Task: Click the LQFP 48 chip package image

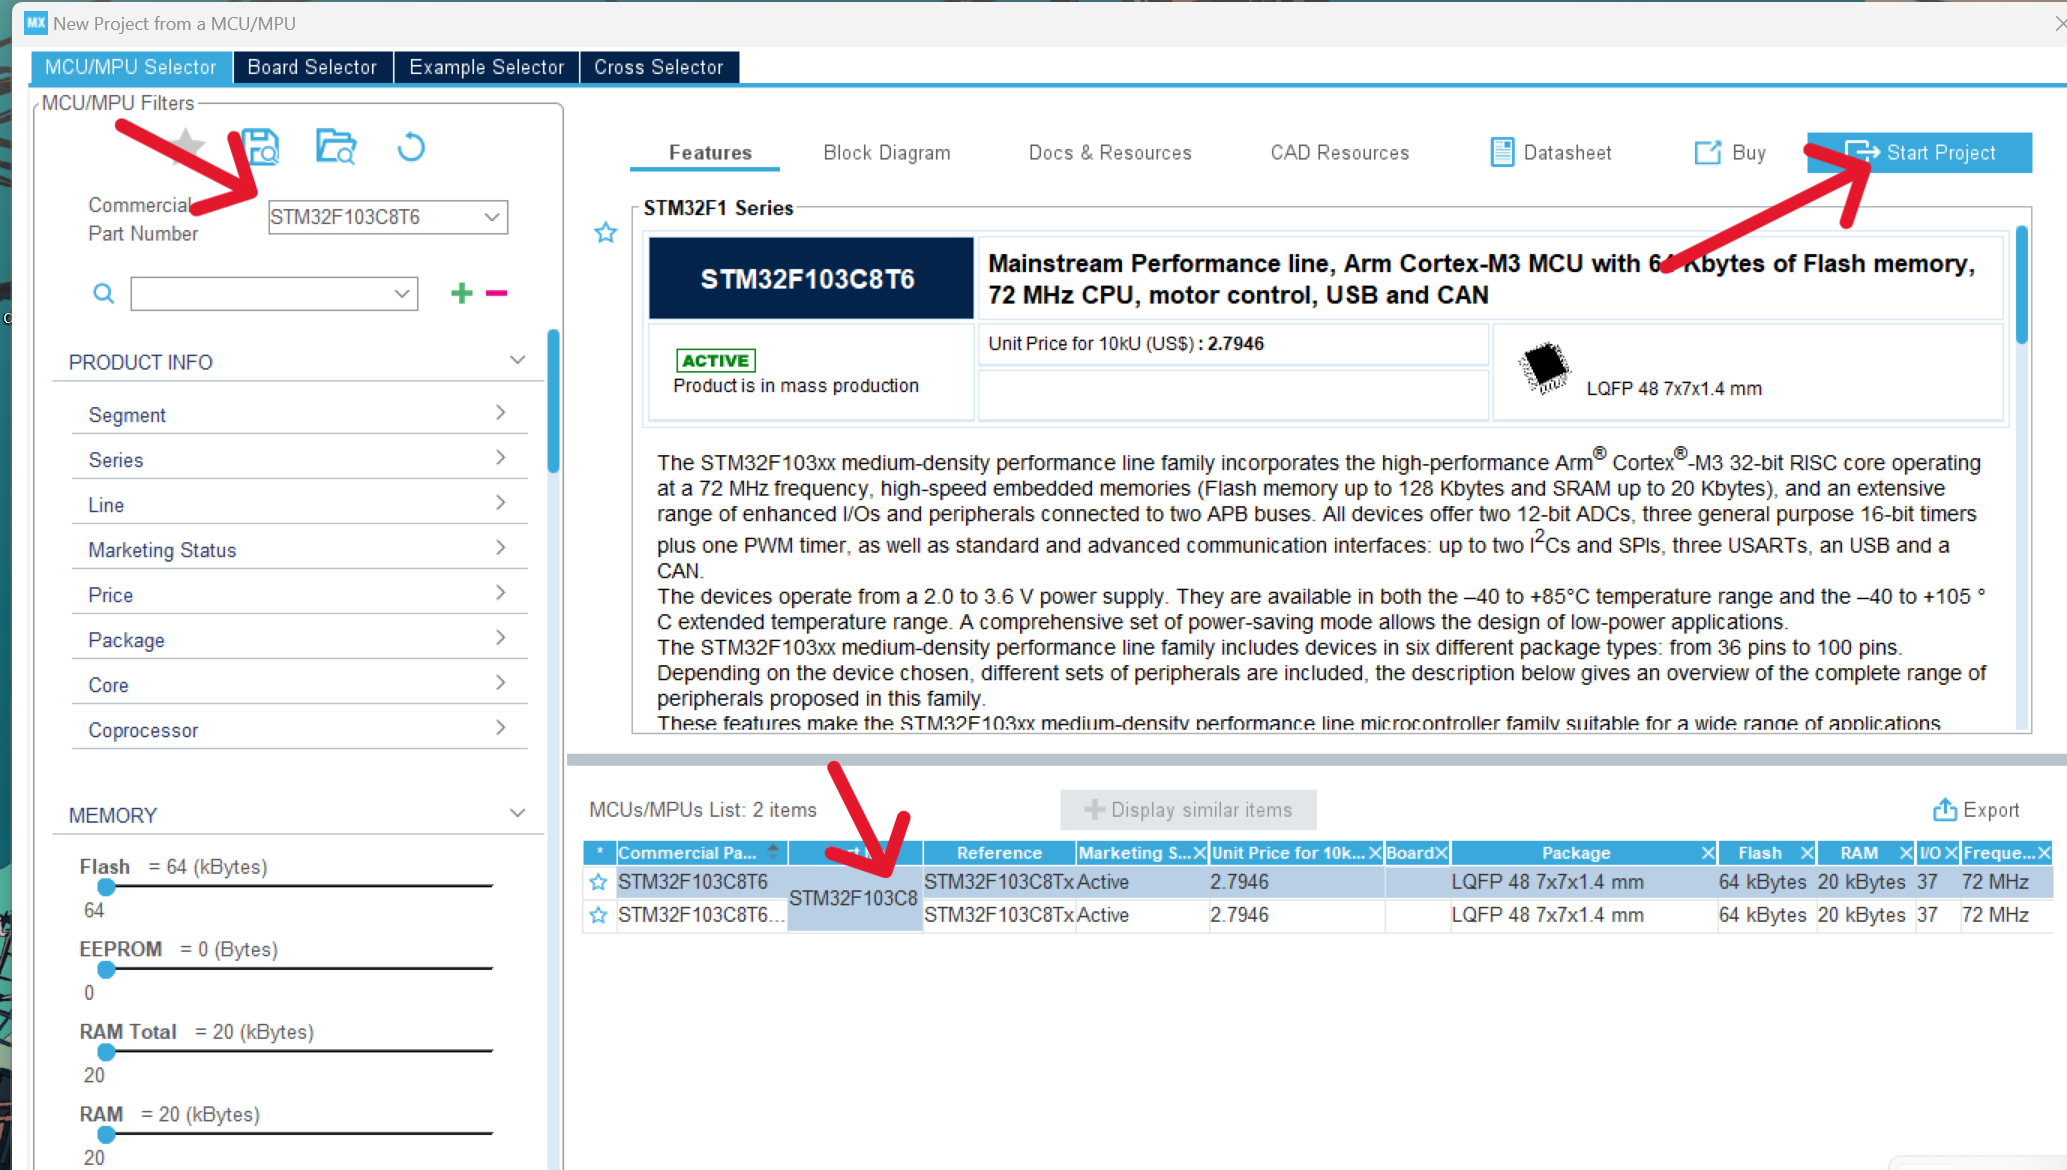Action: tap(1544, 367)
